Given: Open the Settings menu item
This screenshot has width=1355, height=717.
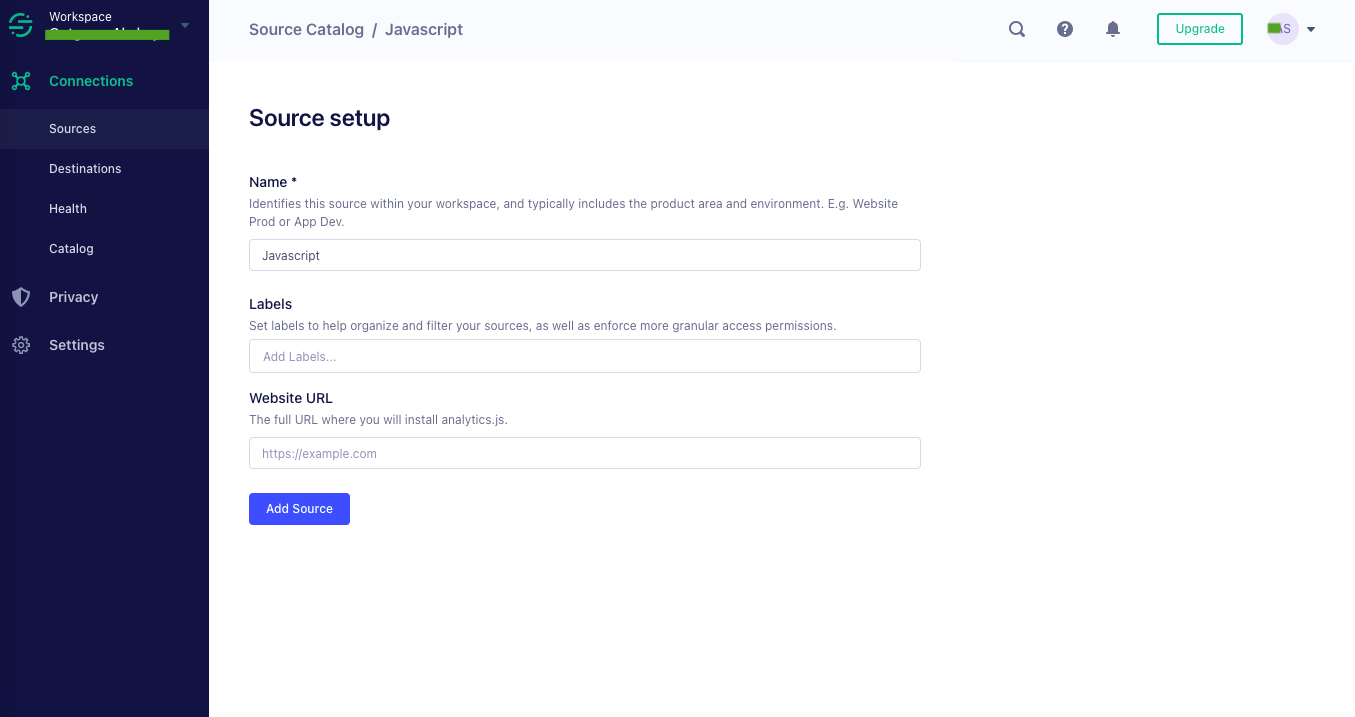Looking at the screenshot, I should point(77,345).
